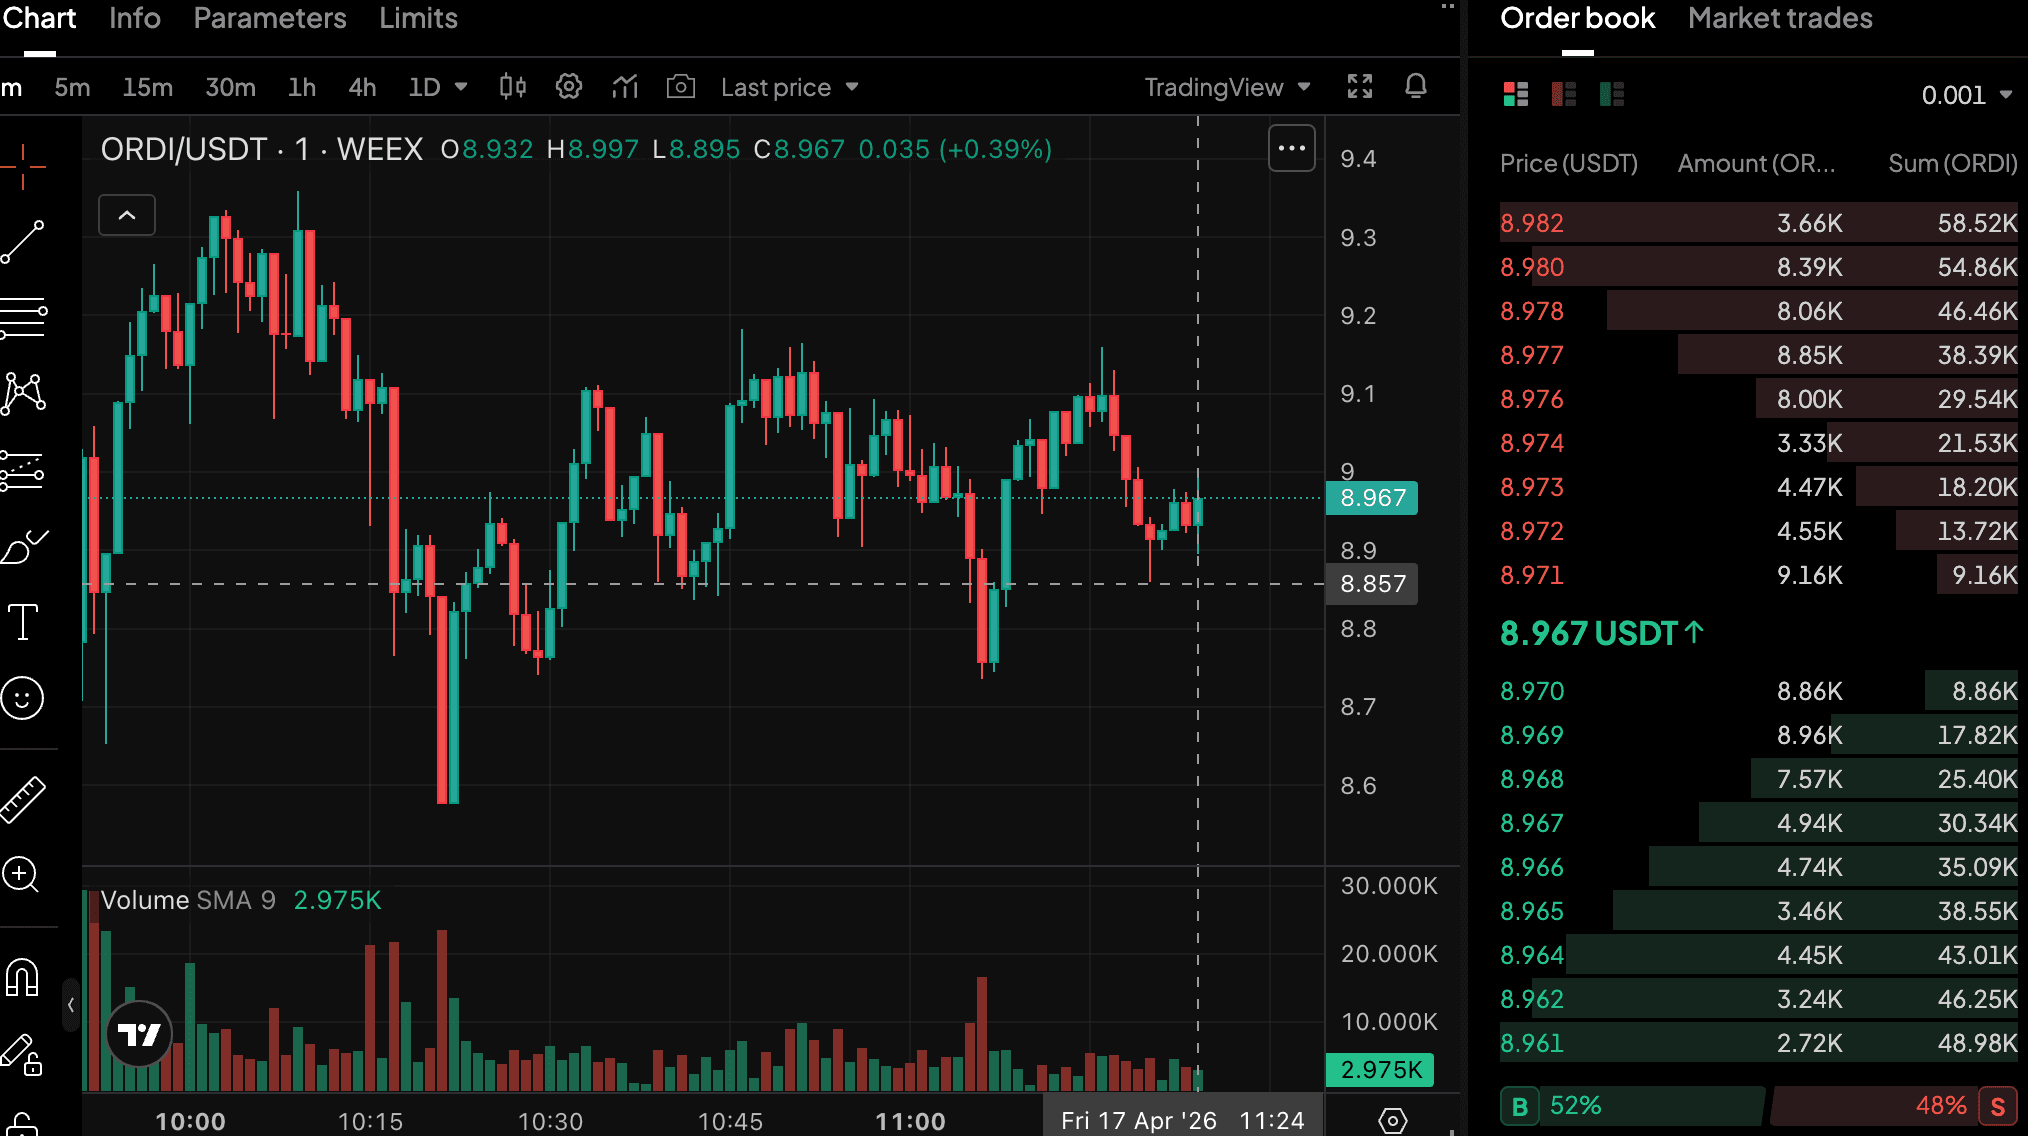Image resolution: width=2028 pixels, height=1136 pixels.
Task: Select bid price 8.970 row
Action: [1759, 691]
